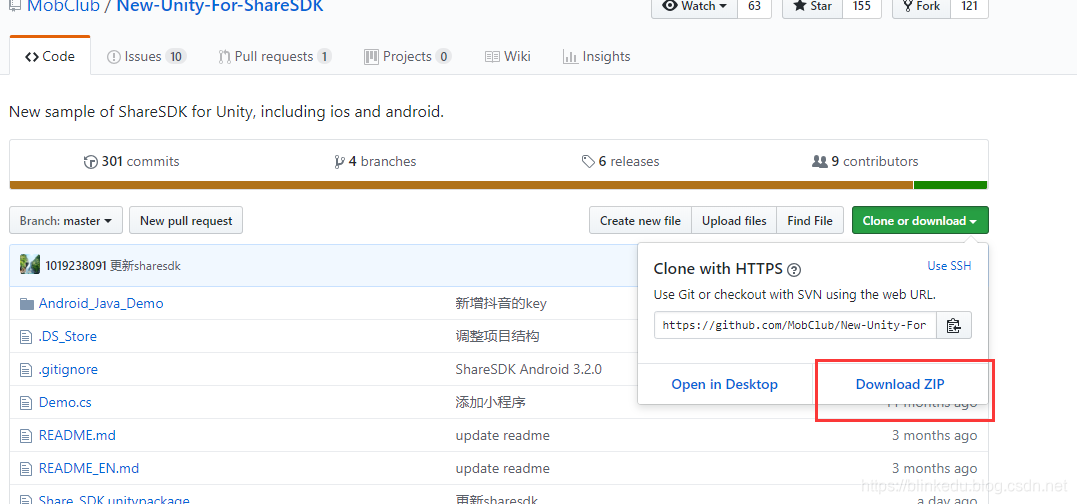Open the README_EN.md file
Viewport: 1077px width, 504px height.
(x=89, y=468)
